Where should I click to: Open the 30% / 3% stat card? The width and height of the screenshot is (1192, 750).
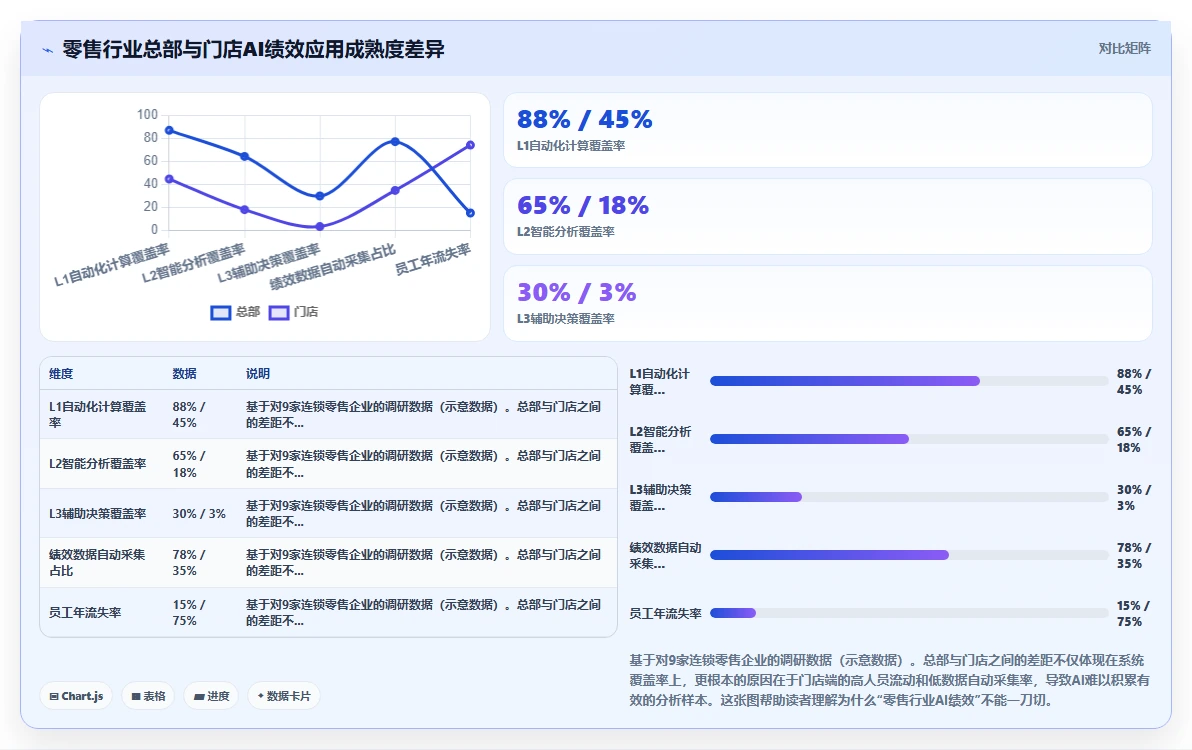828,303
